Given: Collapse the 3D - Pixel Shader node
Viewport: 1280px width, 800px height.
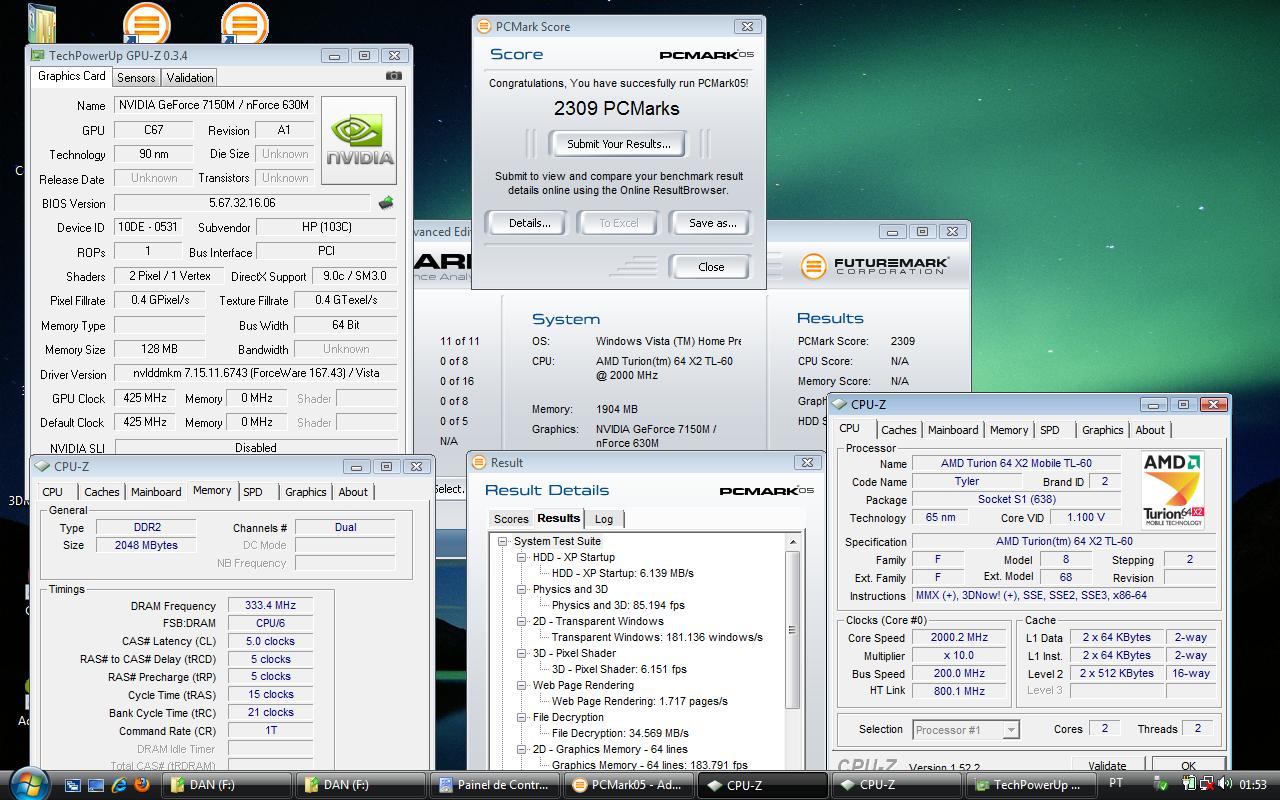Looking at the screenshot, I should tap(522, 653).
